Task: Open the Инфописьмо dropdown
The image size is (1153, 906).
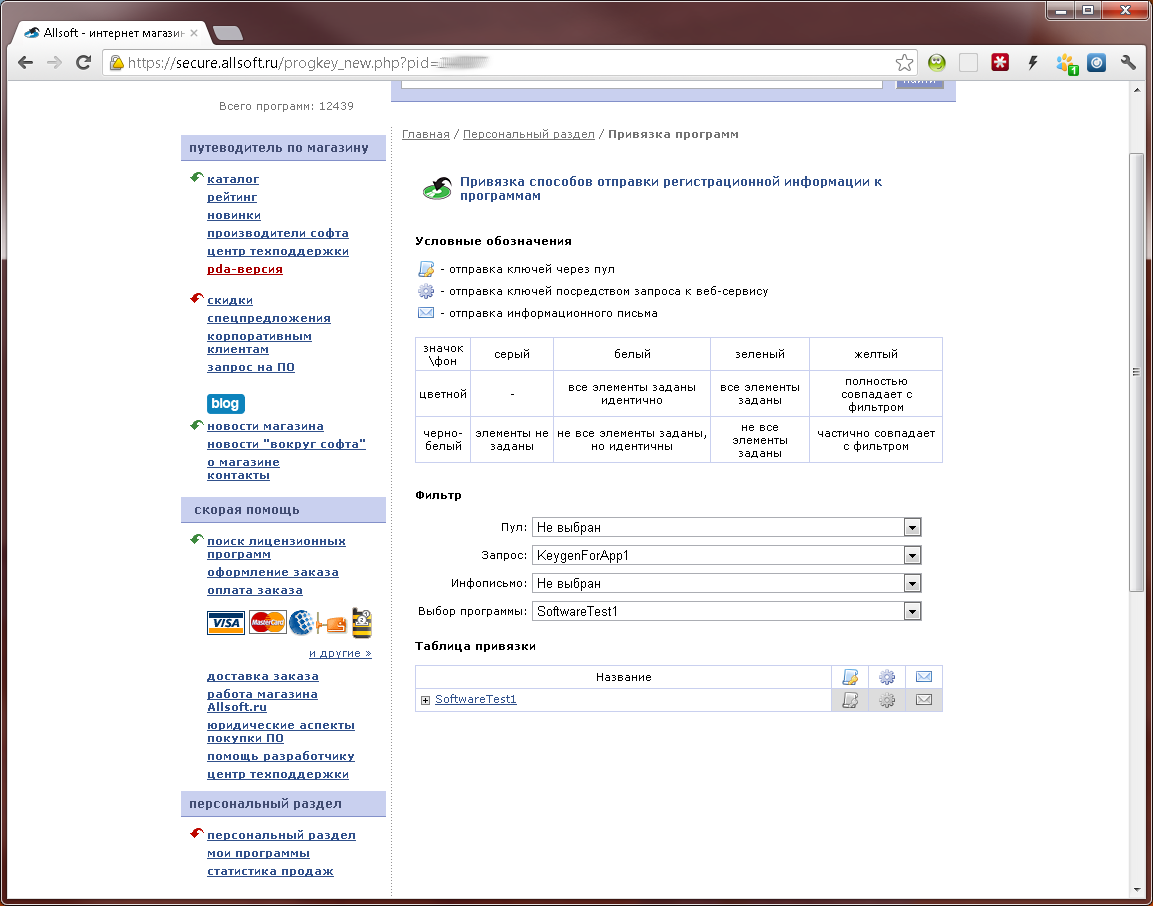Action: (x=727, y=583)
